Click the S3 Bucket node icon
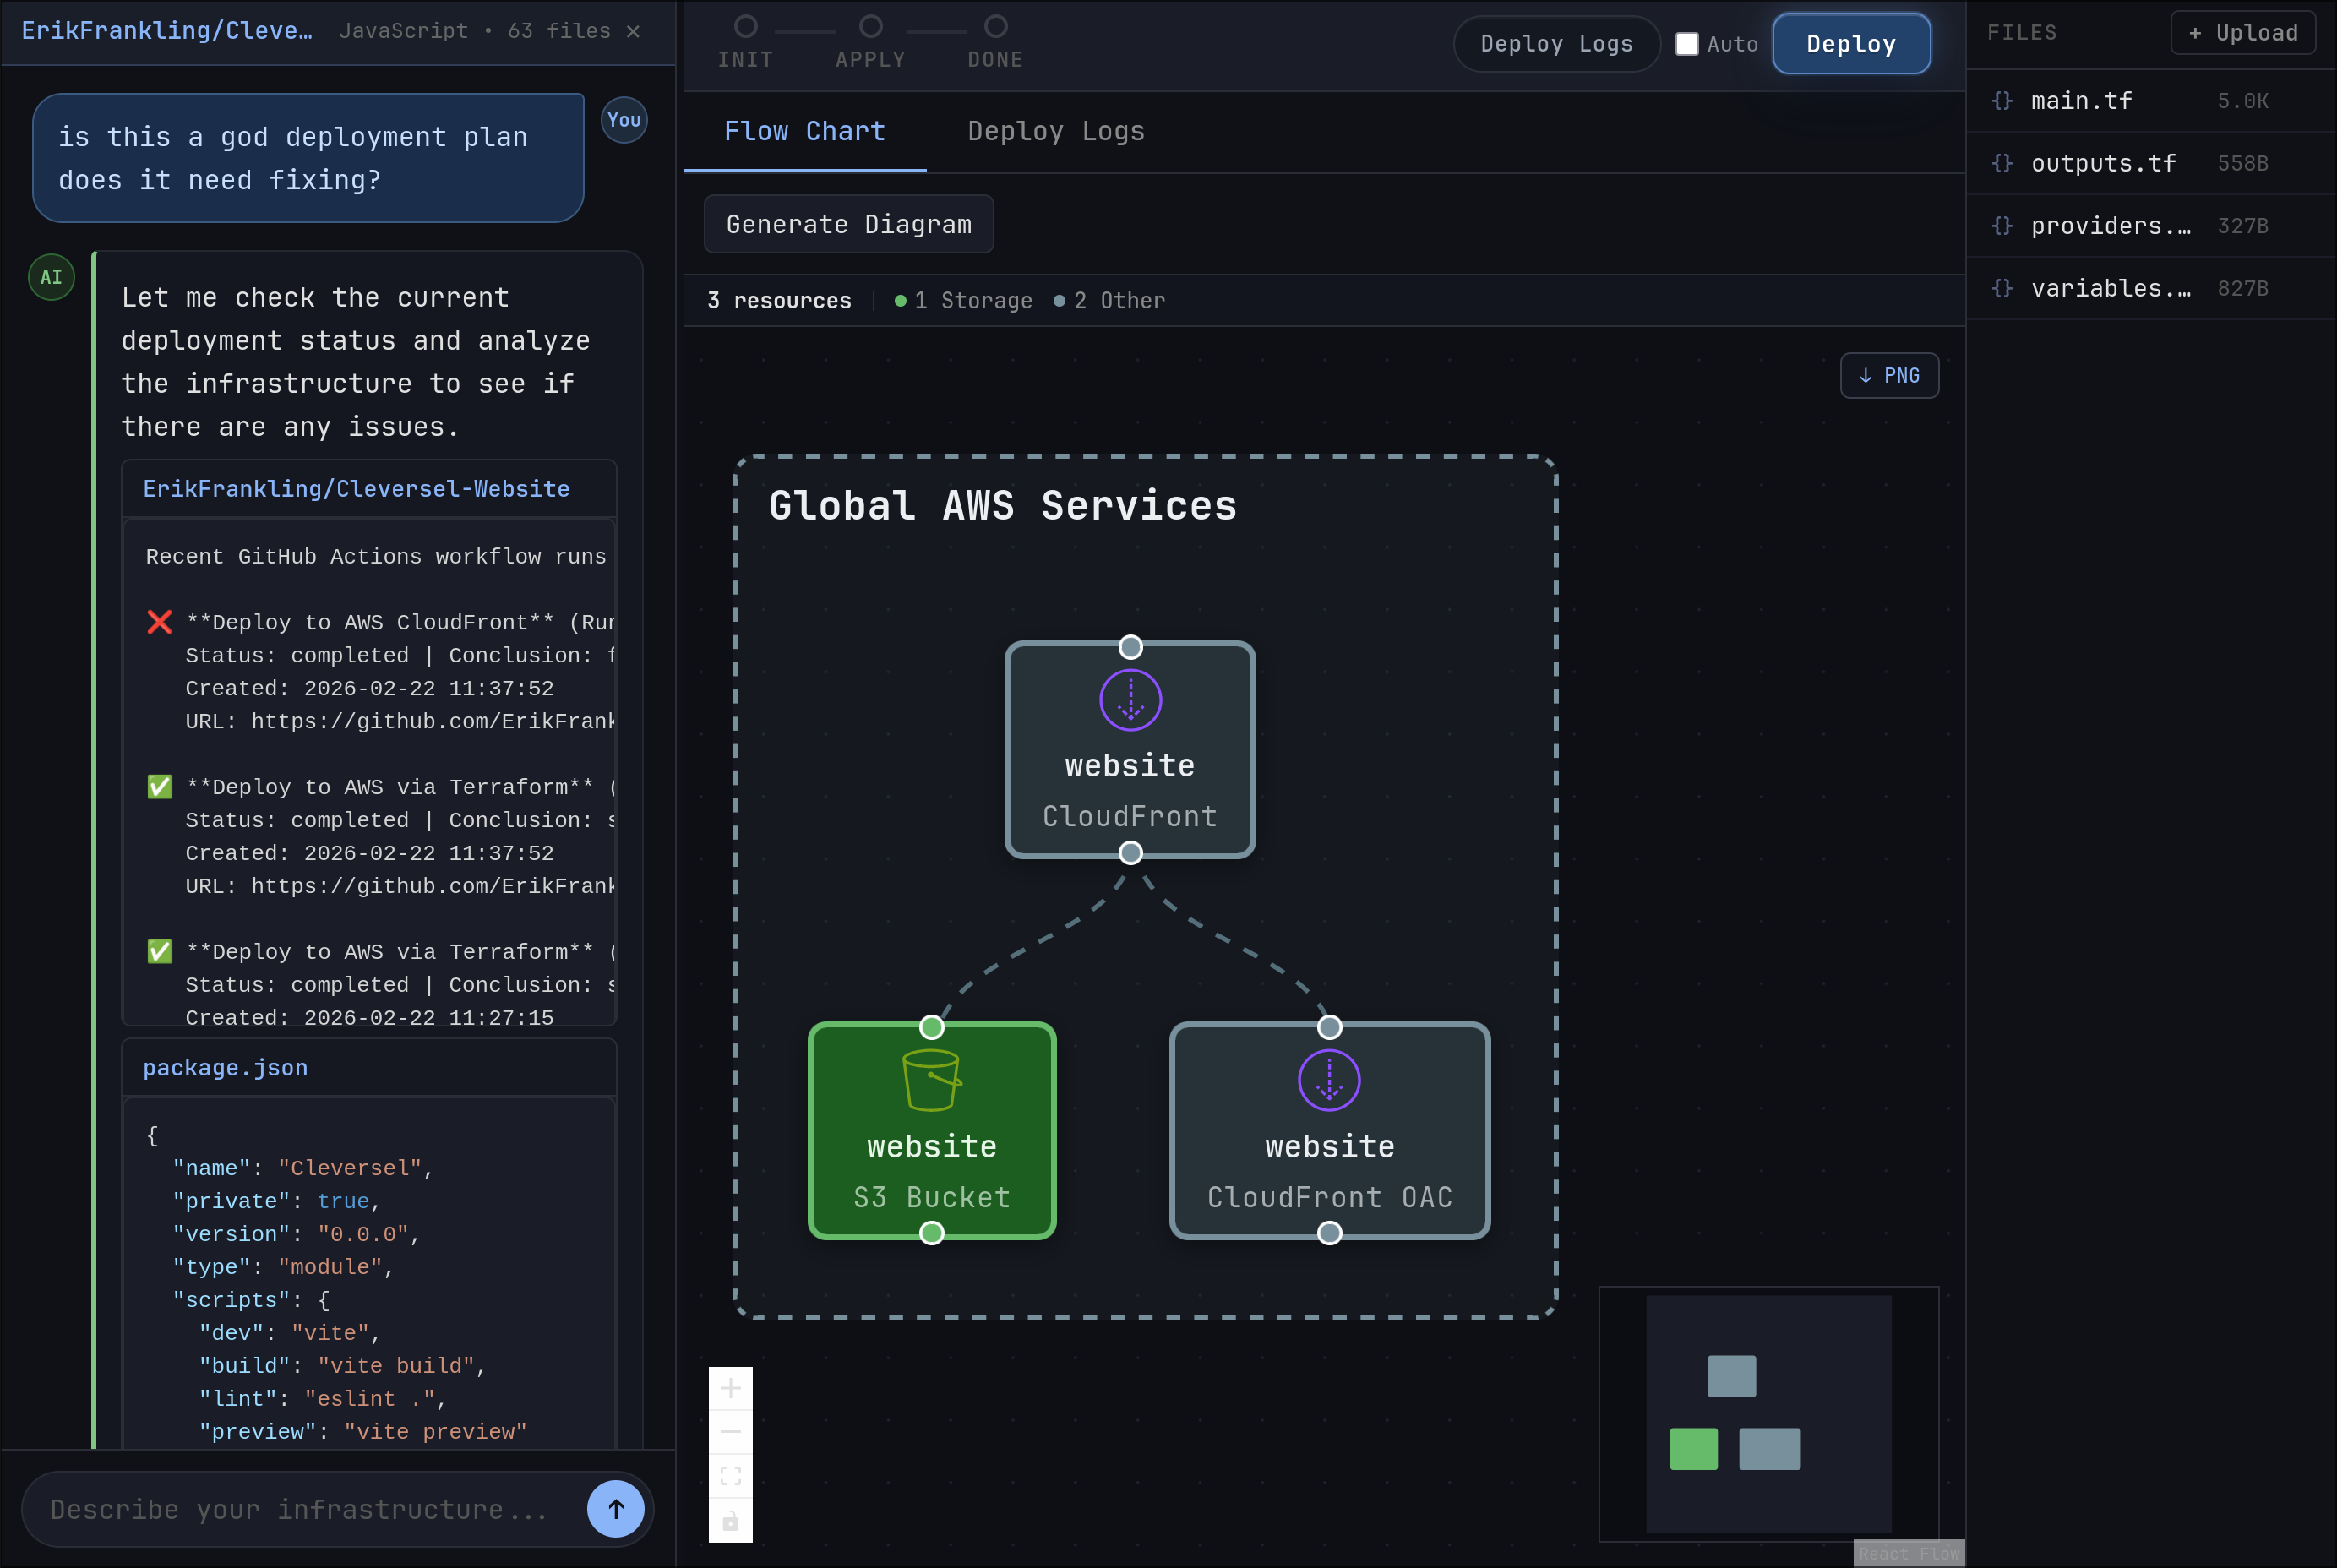This screenshot has height=1568, width=2337. [x=931, y=1081]
